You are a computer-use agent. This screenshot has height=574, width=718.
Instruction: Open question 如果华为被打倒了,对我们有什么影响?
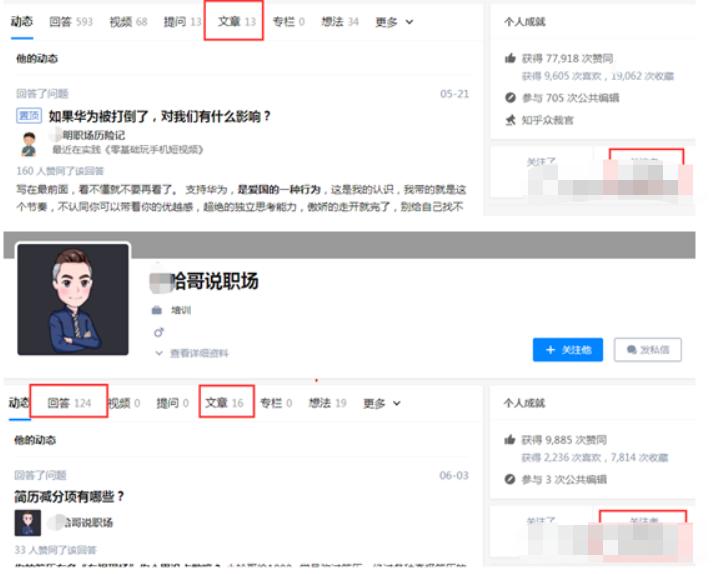[159, 116]
